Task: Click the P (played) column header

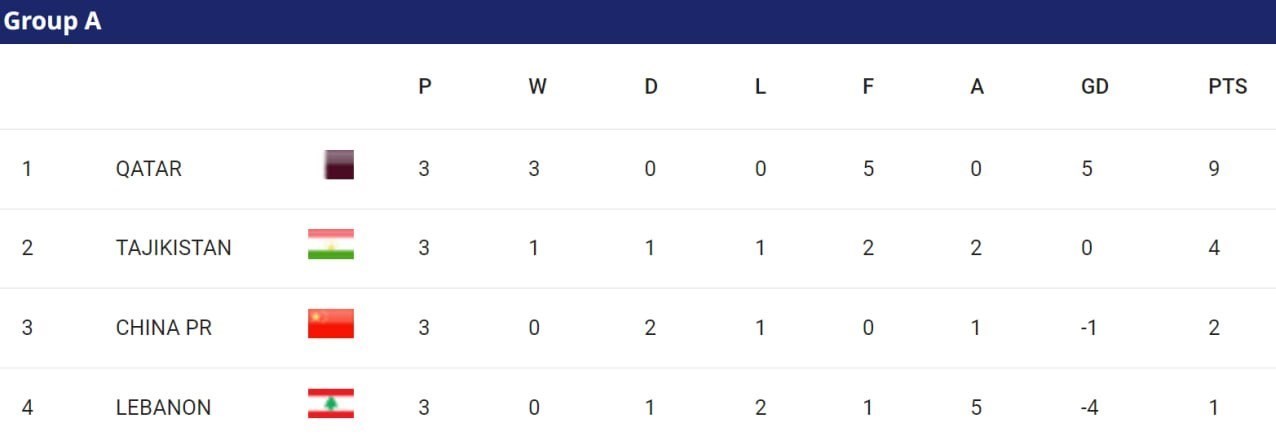Action: [x=425, y=87]
